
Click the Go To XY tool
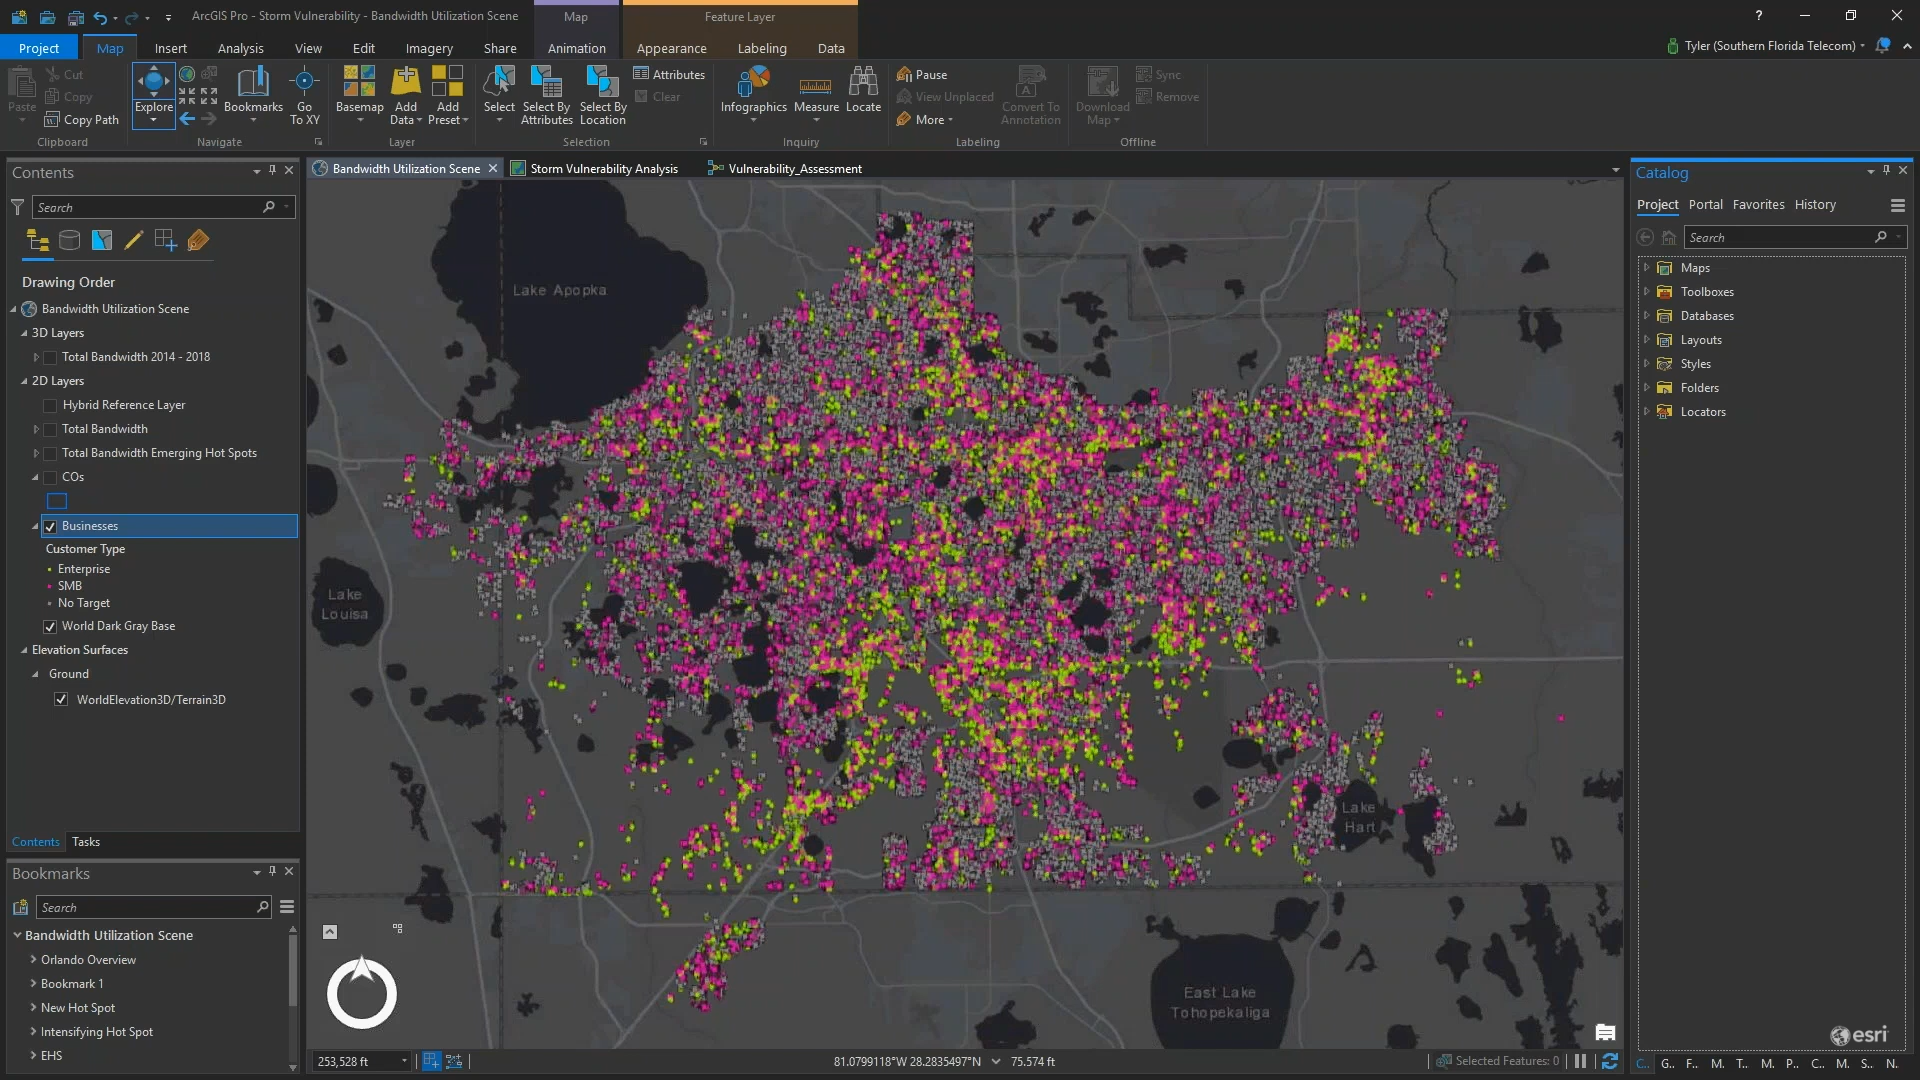pos(305,95)
